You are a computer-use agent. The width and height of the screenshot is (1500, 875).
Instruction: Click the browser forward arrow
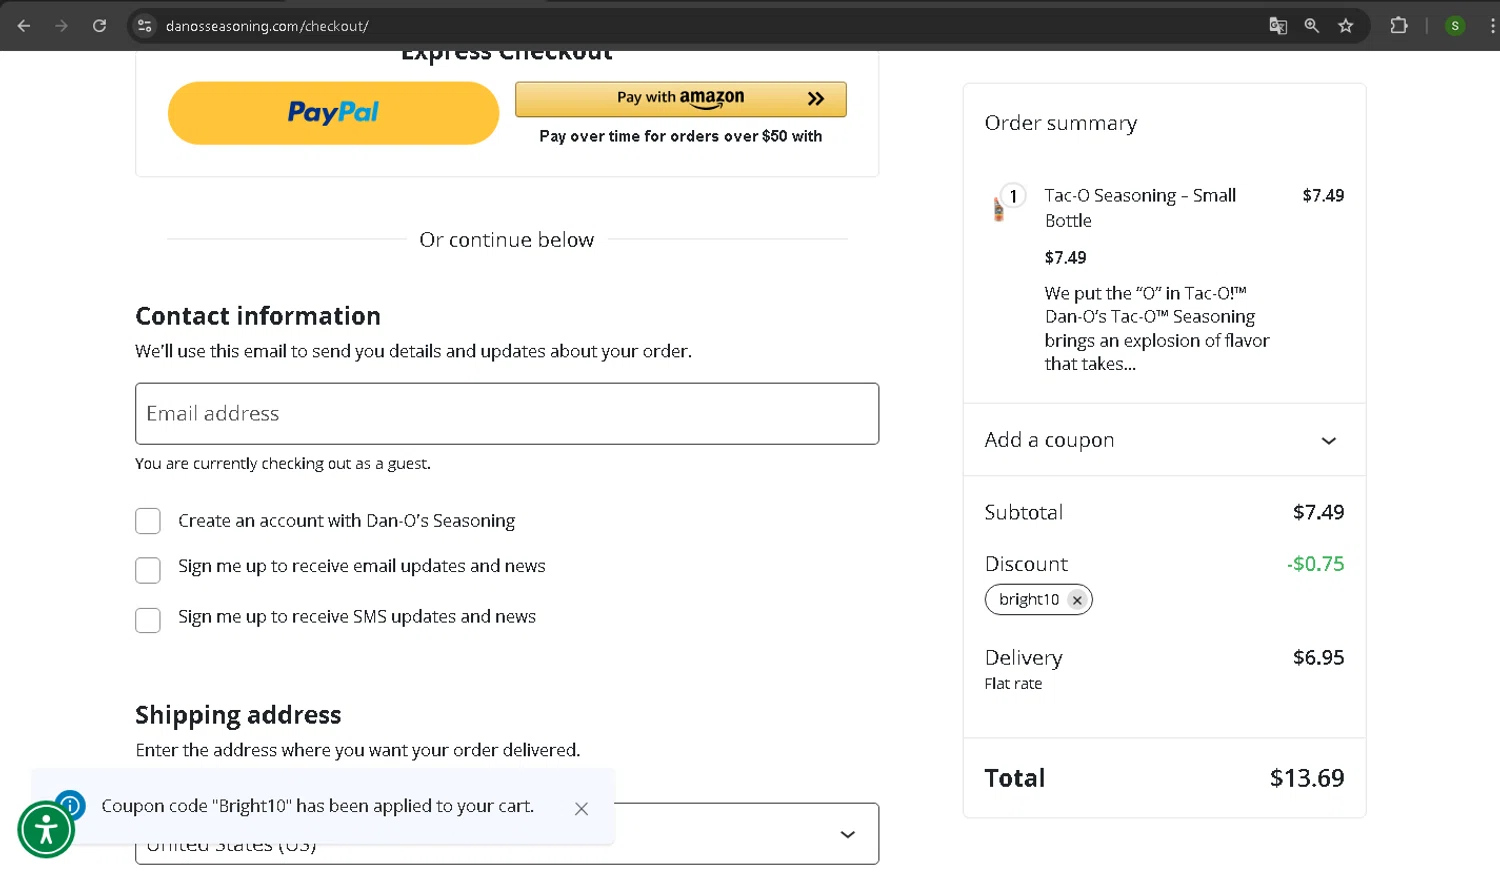62,26
